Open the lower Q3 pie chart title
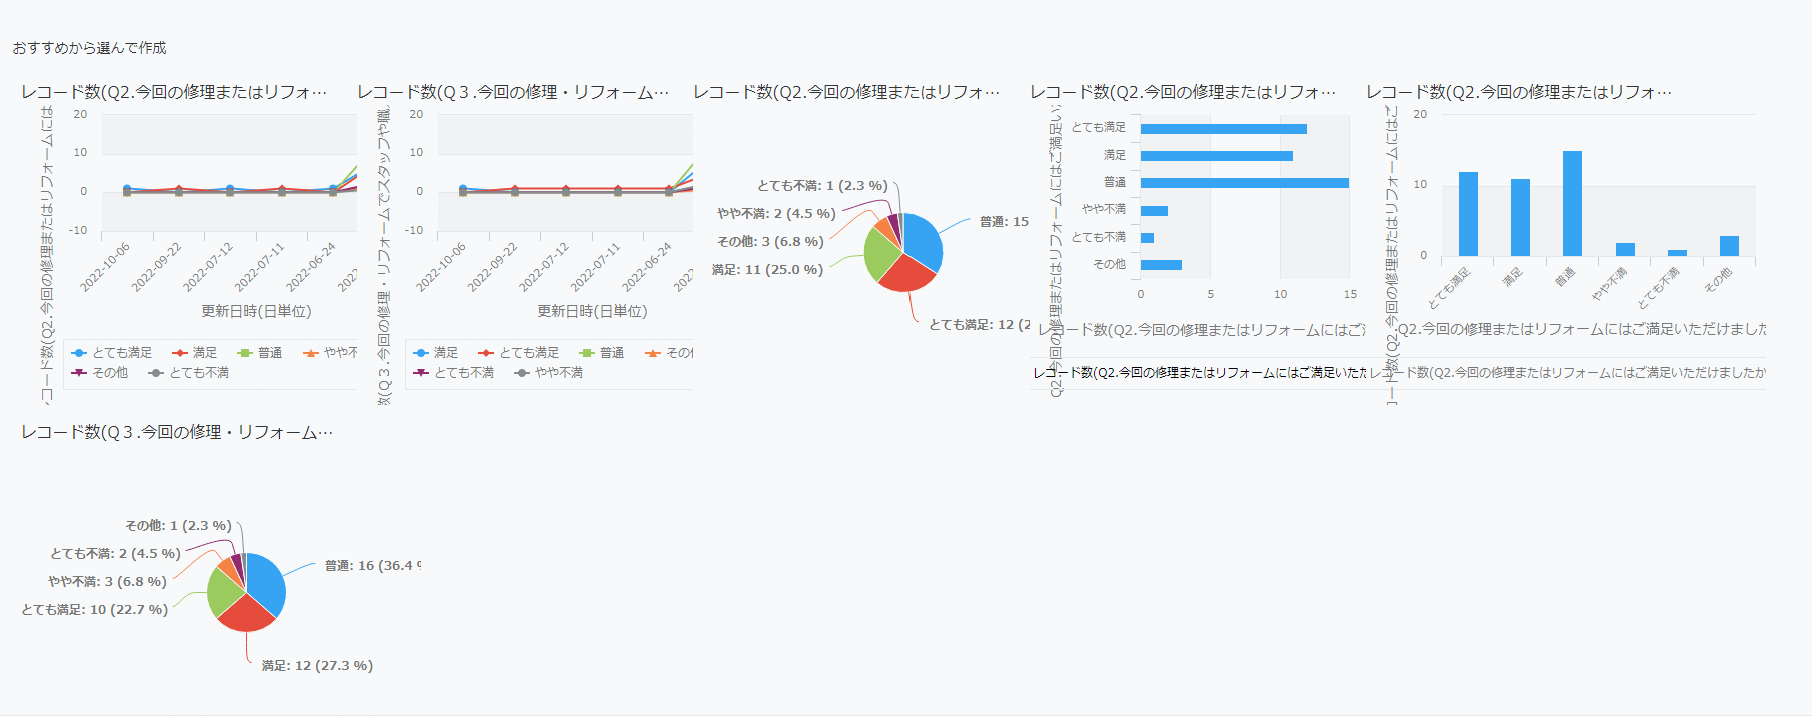Screen dimensions: 1812x716 click(x=177, y=432)
